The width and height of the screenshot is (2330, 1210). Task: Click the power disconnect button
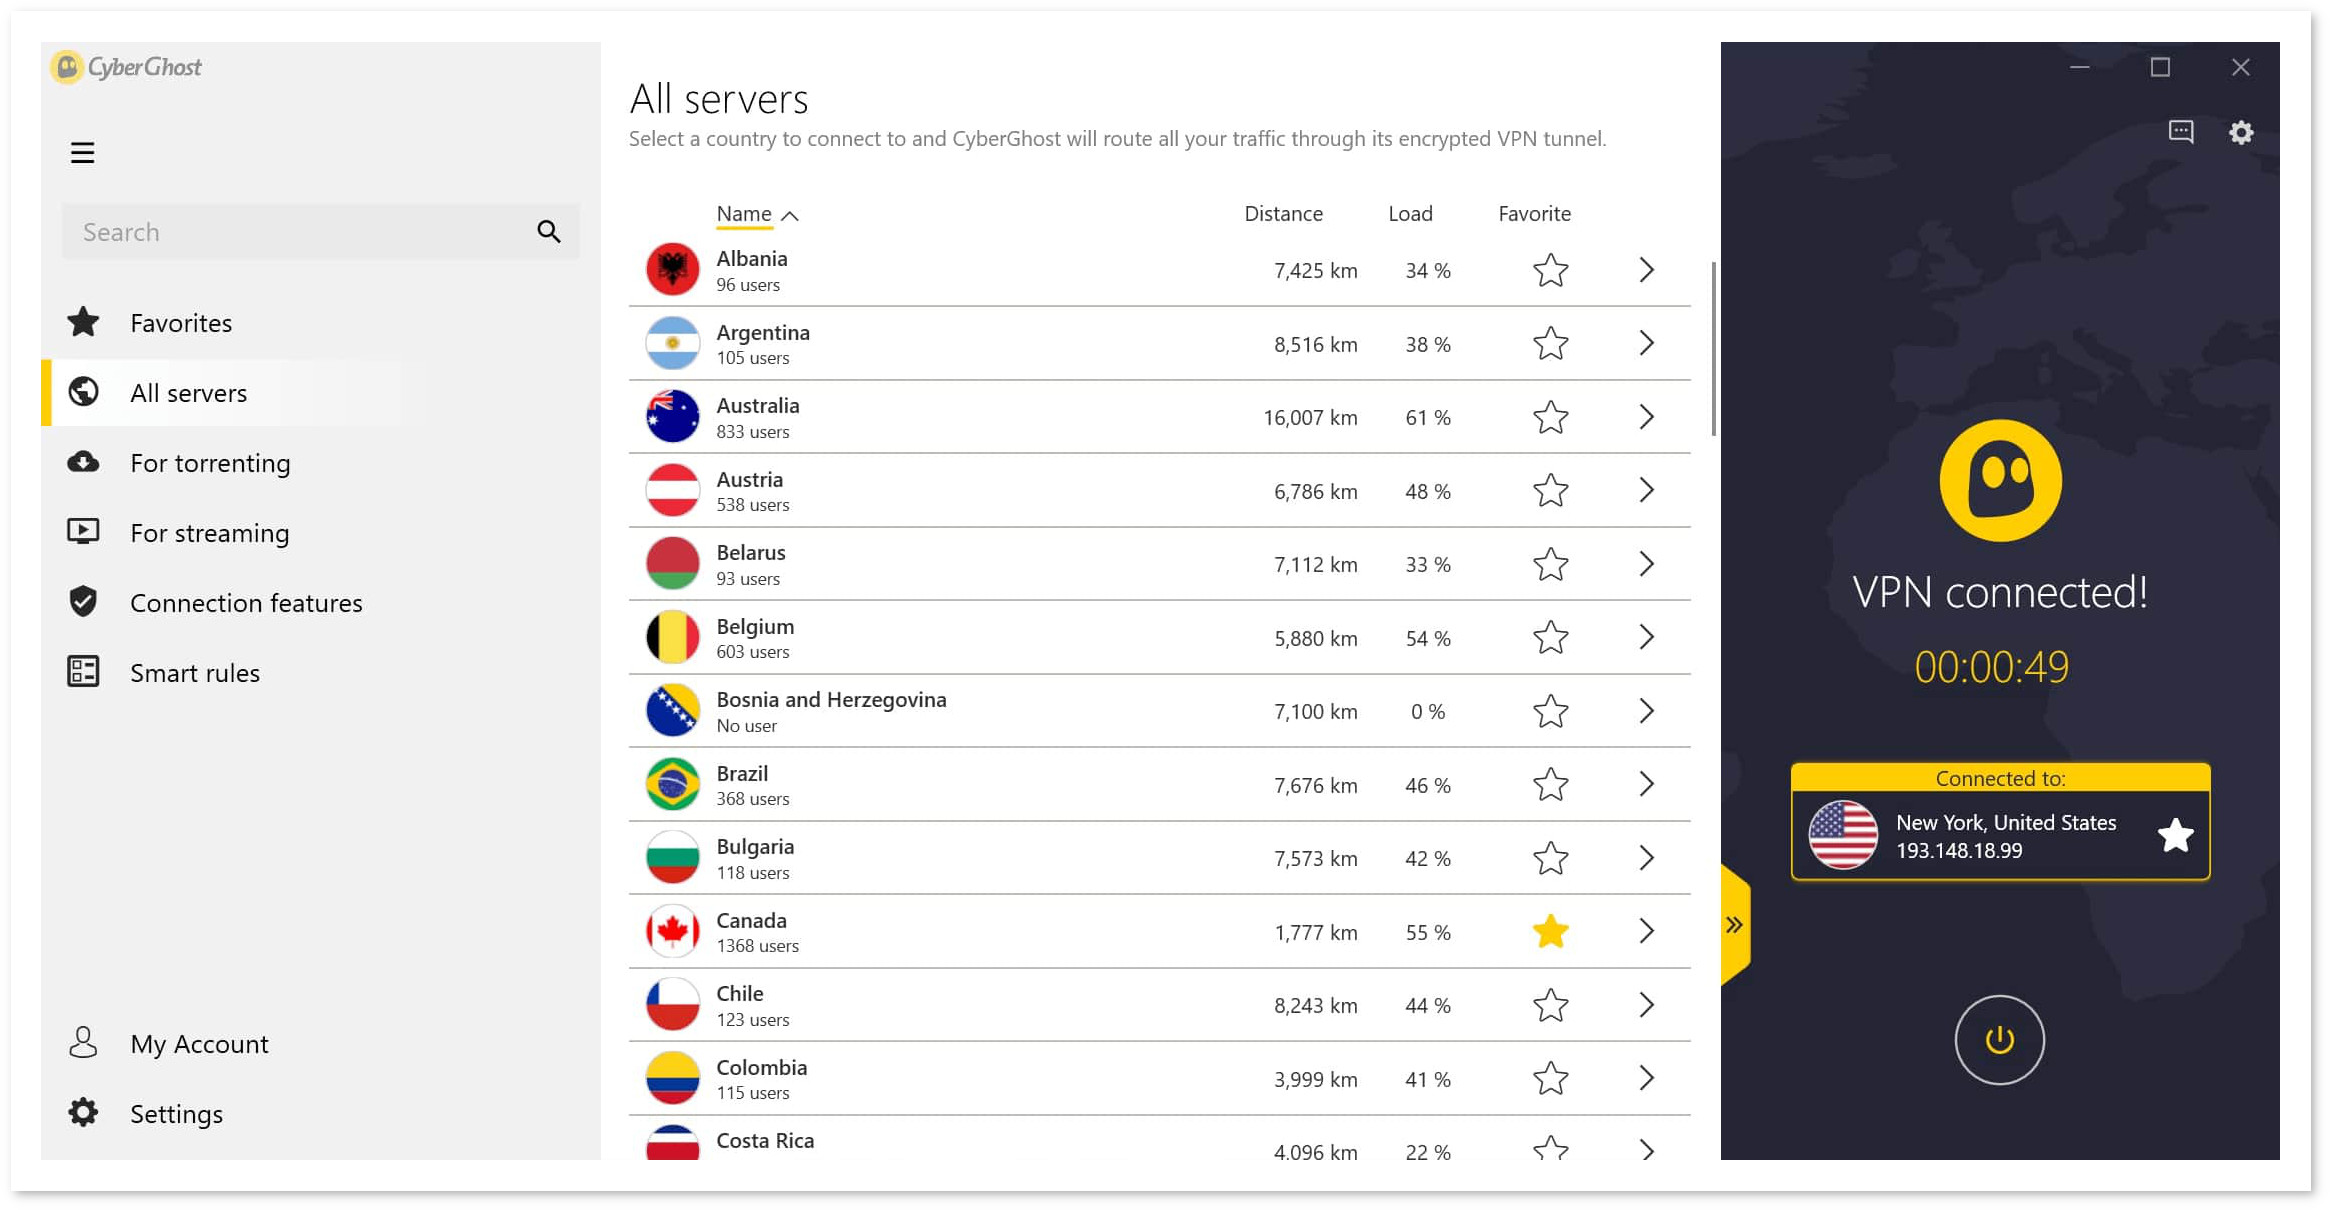2000,1040
